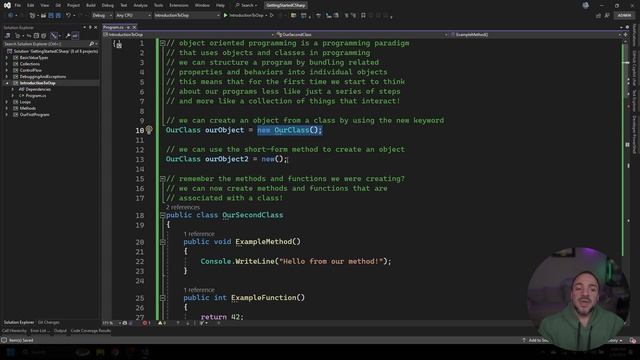The width and height of the screenshot is (640, 360).
Task: Collapse ExampleFunction outlining at line 25
Action: click(162, 298)
